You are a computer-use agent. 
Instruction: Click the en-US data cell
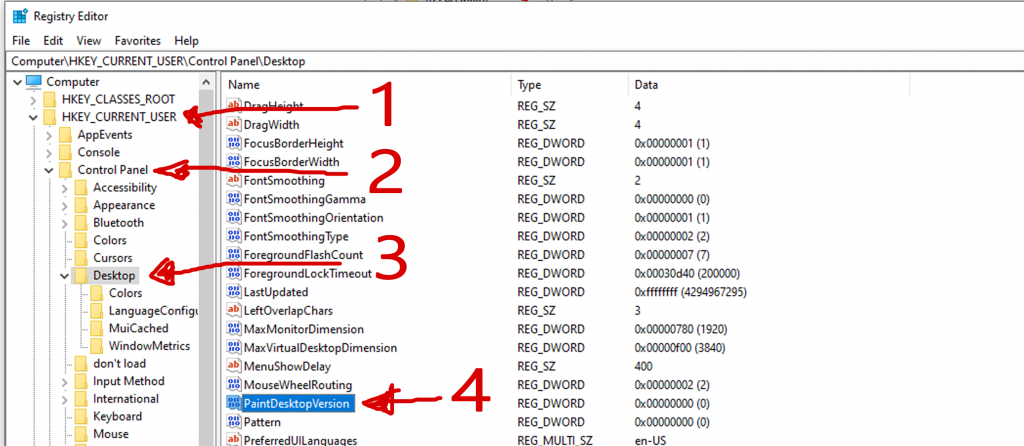pos(650,441)
